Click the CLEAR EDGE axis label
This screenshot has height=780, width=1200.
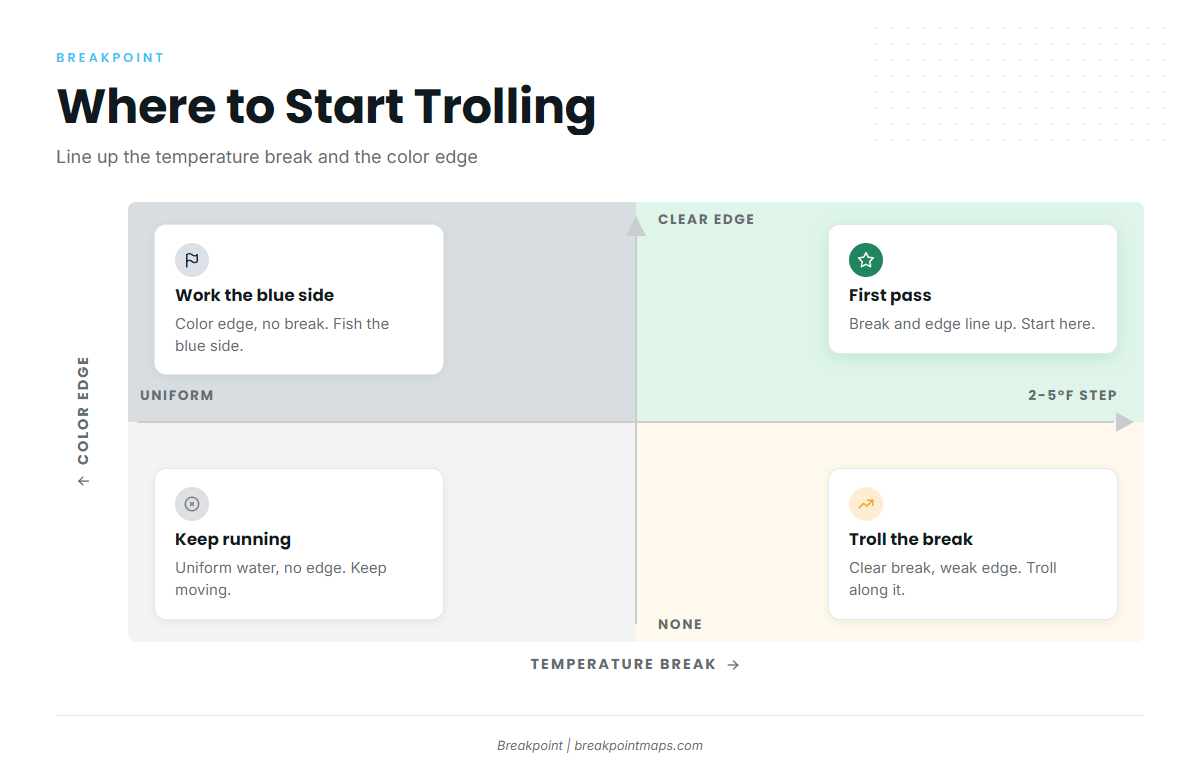pyautogui.click(x=706, y=220)
